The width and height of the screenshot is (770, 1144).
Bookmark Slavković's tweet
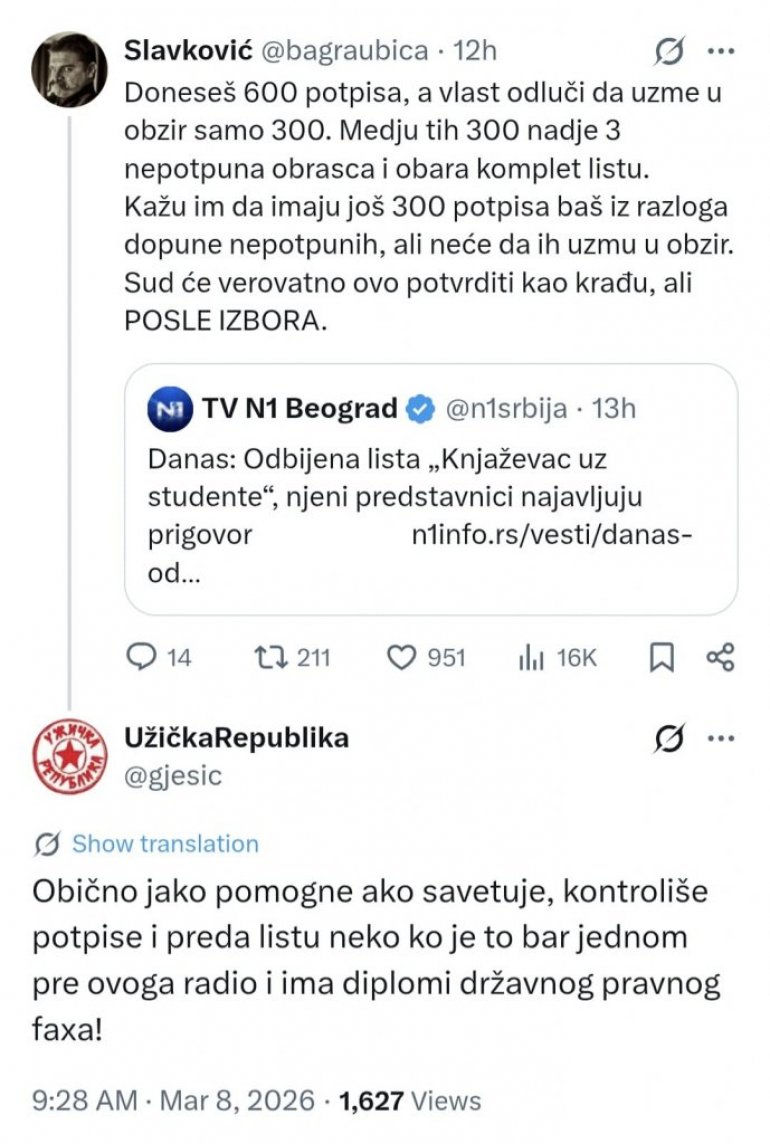[x=662, y=657]
